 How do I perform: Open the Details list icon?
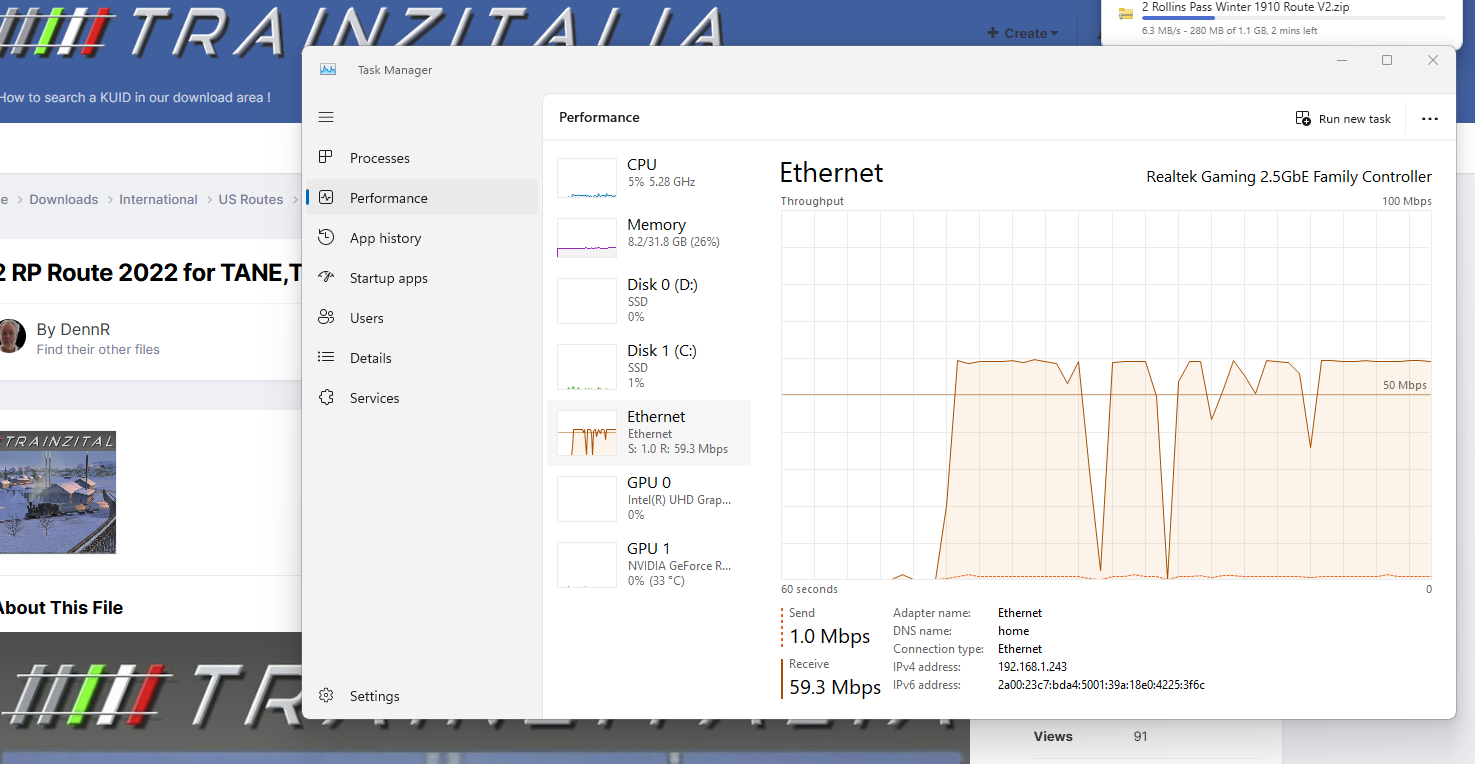(x=326, y=357)
